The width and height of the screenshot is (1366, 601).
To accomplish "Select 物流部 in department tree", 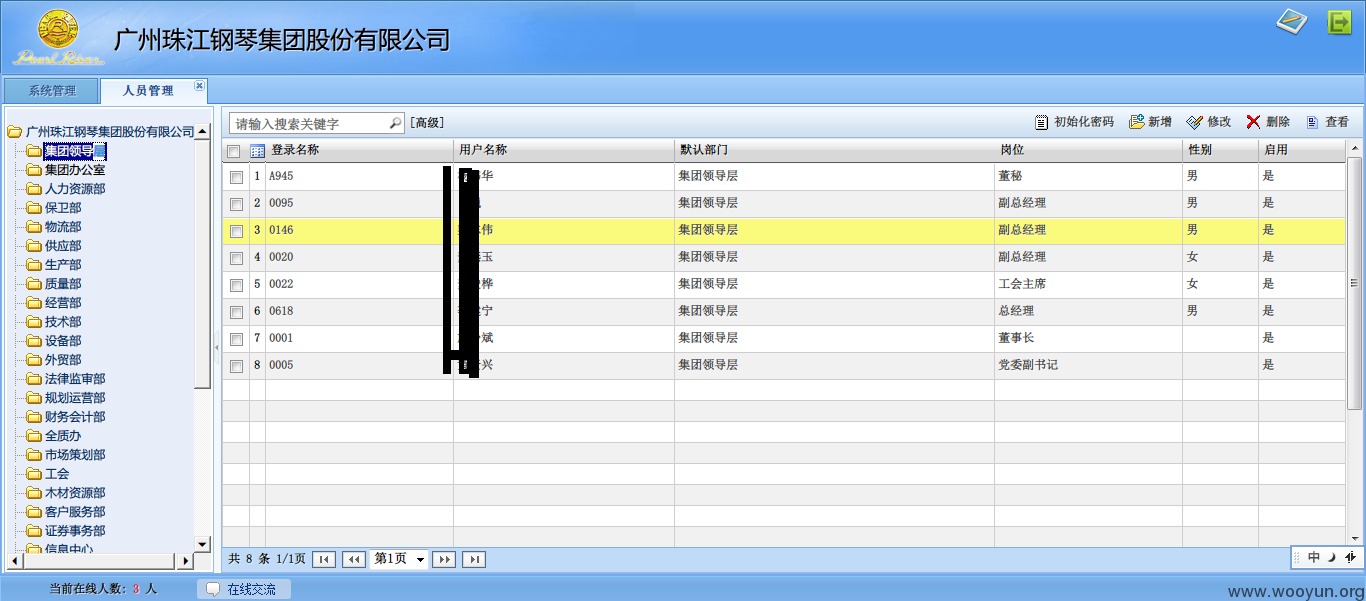I will coord(63,227).
